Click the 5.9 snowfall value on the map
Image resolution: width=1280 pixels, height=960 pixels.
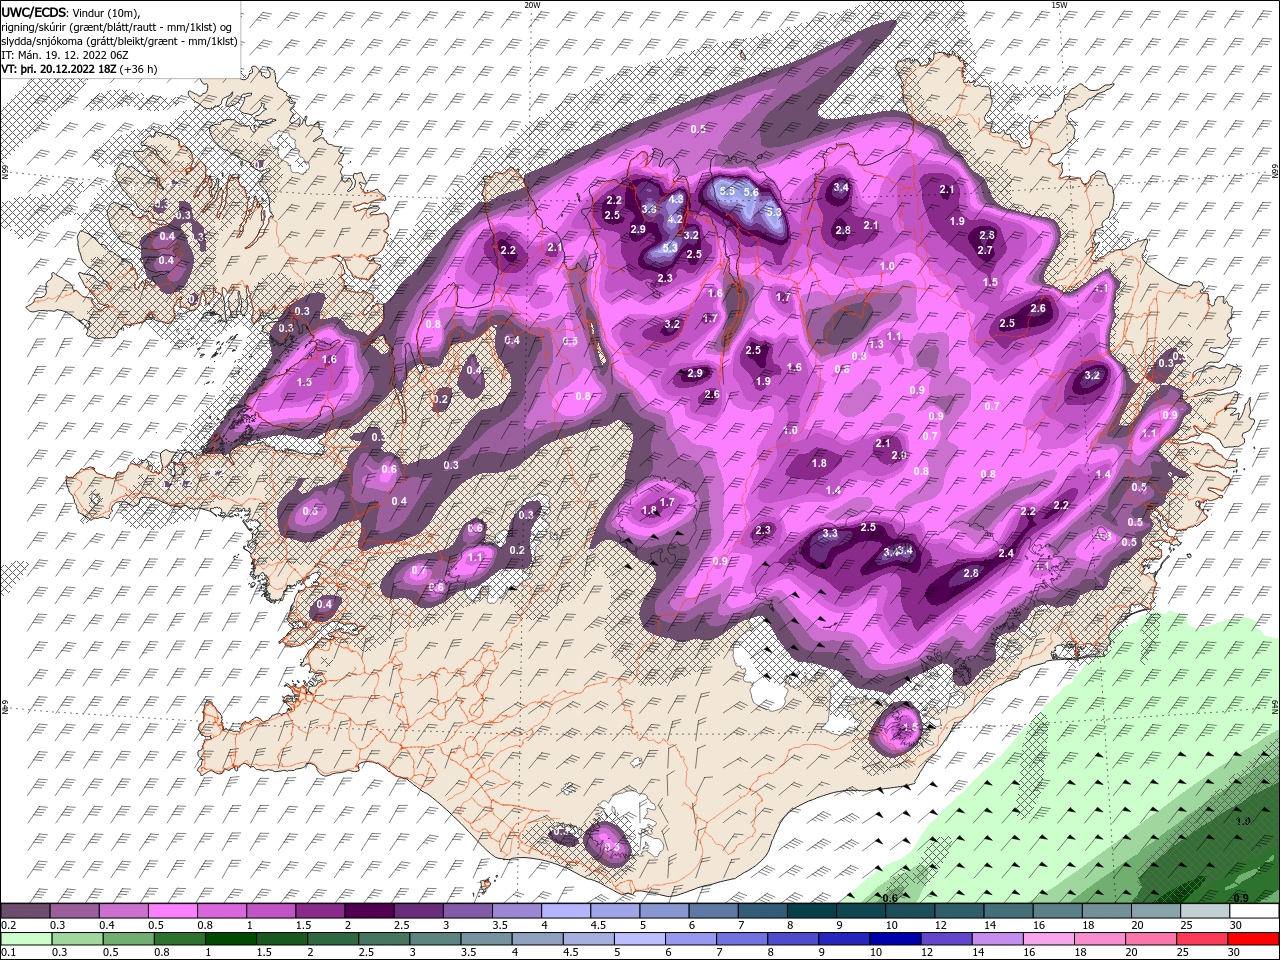(x=727, y=191)
